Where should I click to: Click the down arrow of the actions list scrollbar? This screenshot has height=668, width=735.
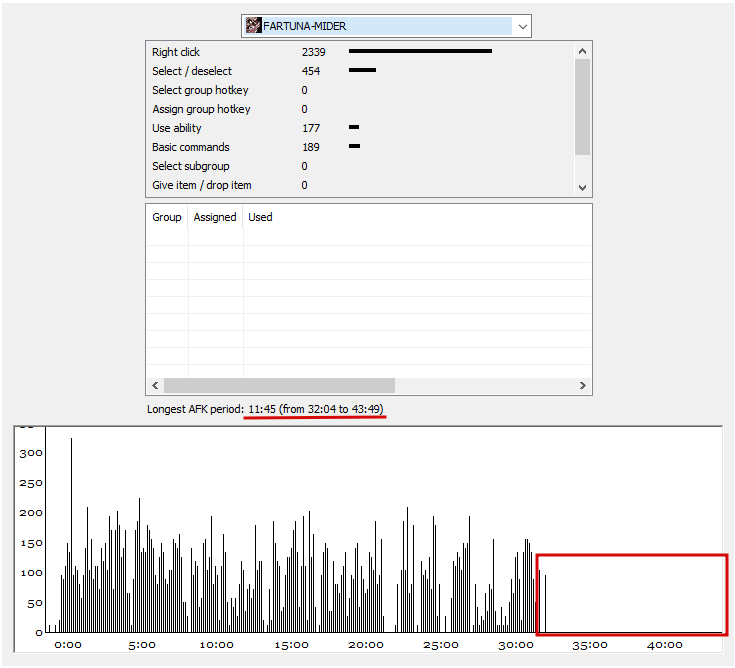582,188
